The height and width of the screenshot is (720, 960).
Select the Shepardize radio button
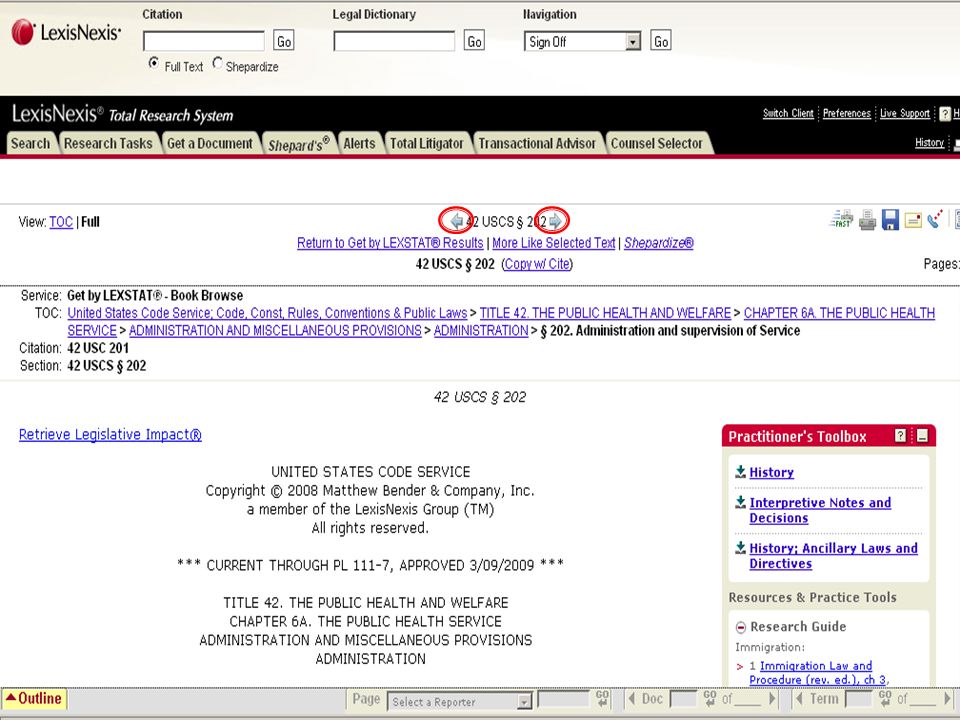click(217, 63)
